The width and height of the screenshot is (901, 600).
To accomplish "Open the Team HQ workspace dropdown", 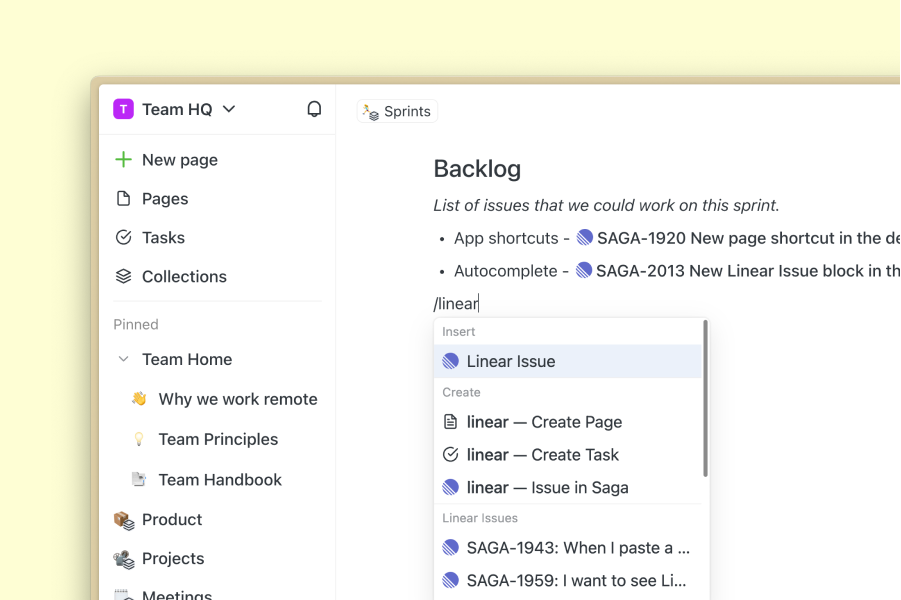I will tap(229, 109).
